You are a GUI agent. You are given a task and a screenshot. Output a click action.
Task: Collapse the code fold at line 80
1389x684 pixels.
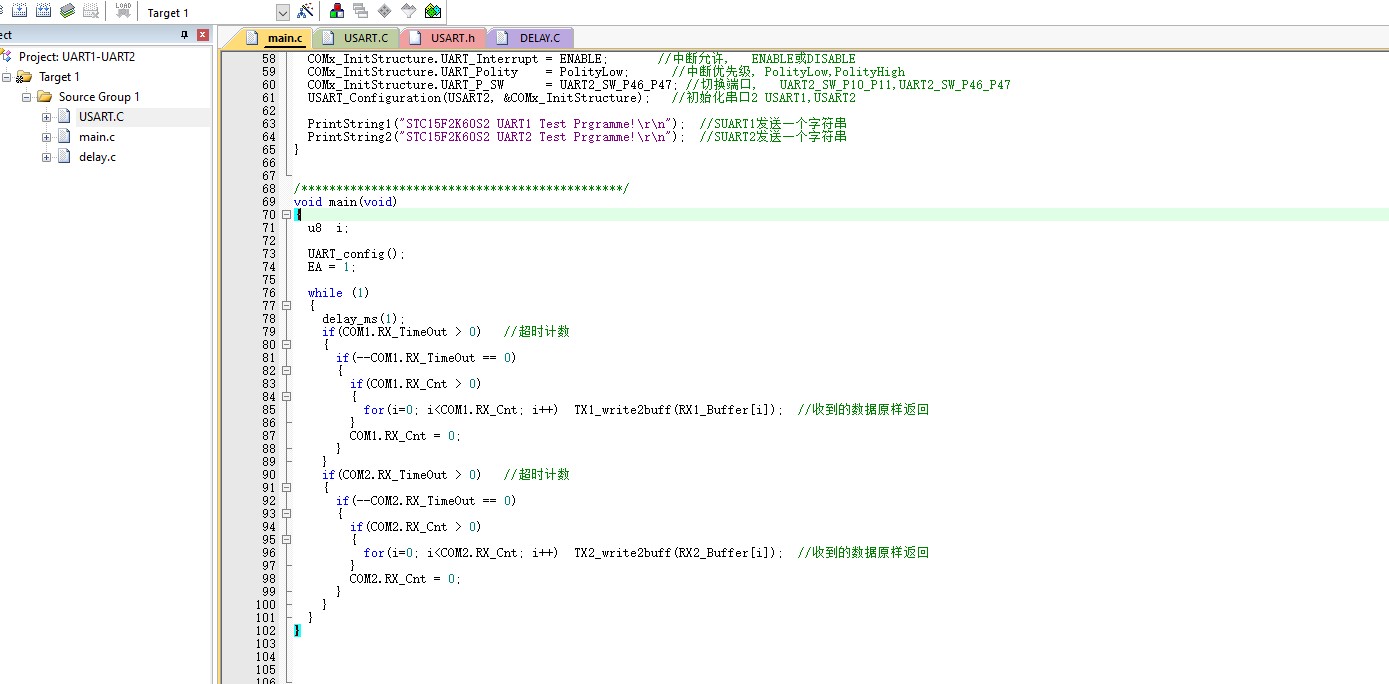[x=287, y=345]
